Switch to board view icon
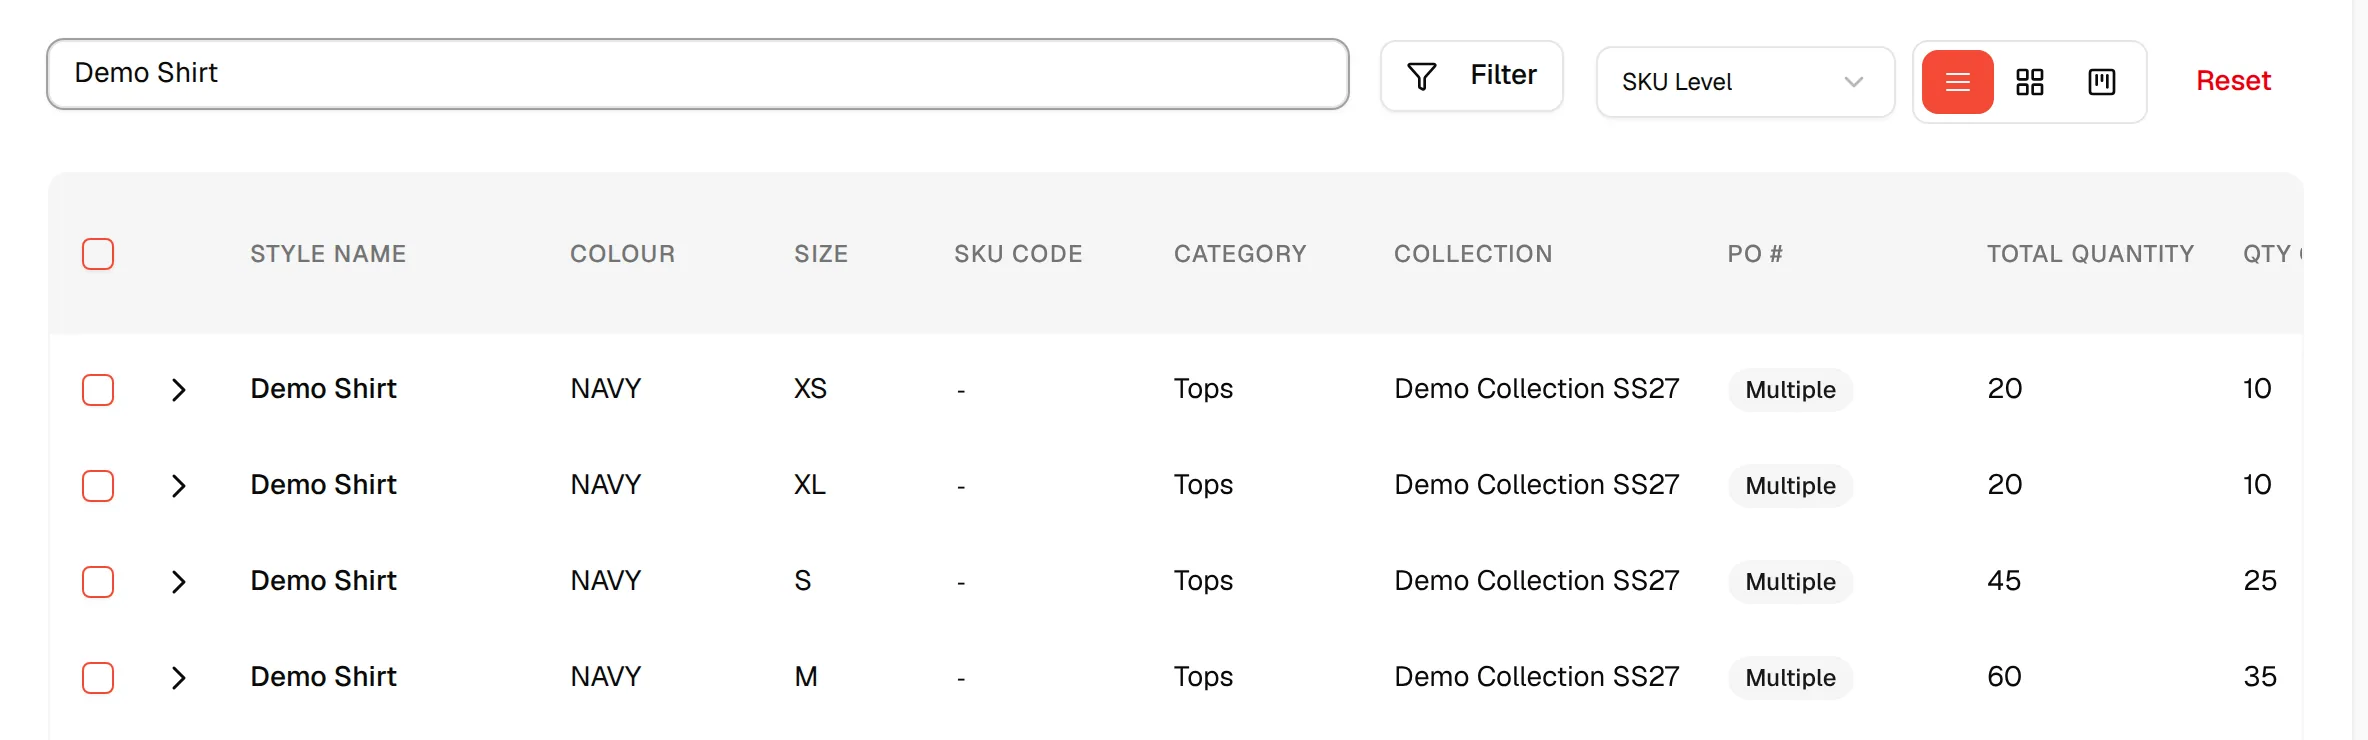The width and height of the screenshot is (2368, 740). [x=2101, y=82]
